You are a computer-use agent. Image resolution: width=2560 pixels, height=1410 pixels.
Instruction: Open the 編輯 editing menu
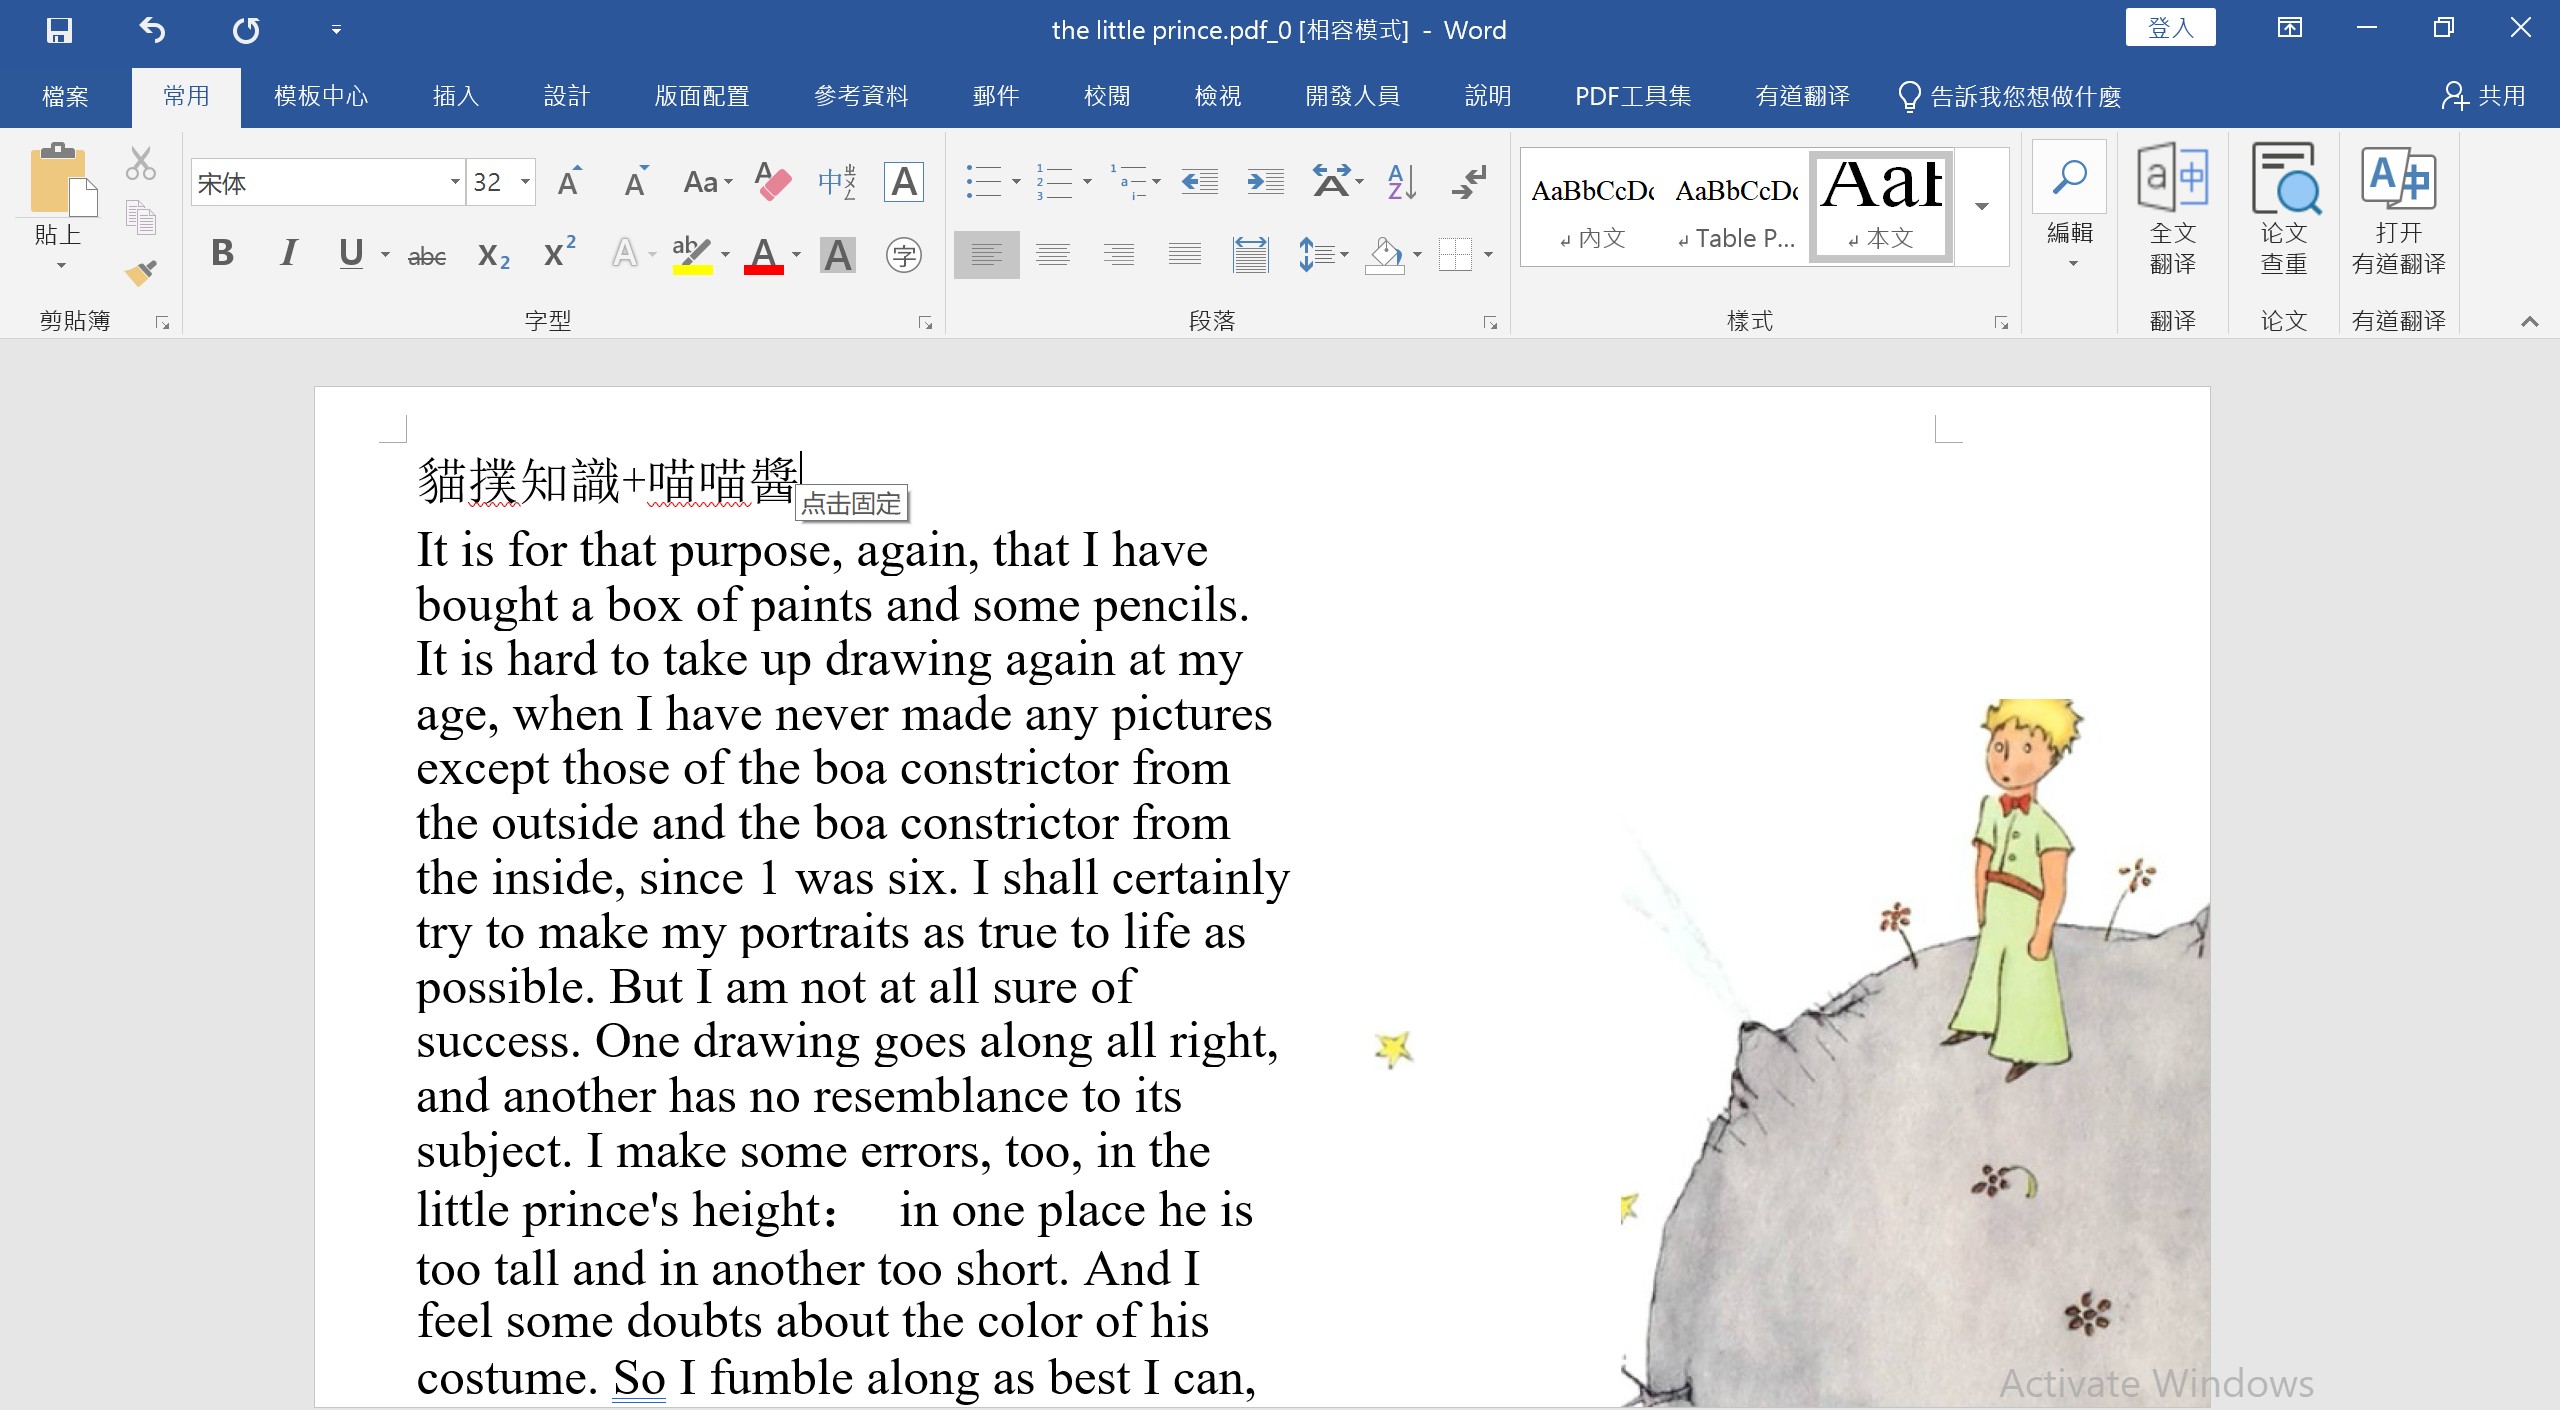pyautogui.click(x=2069, y=206)
